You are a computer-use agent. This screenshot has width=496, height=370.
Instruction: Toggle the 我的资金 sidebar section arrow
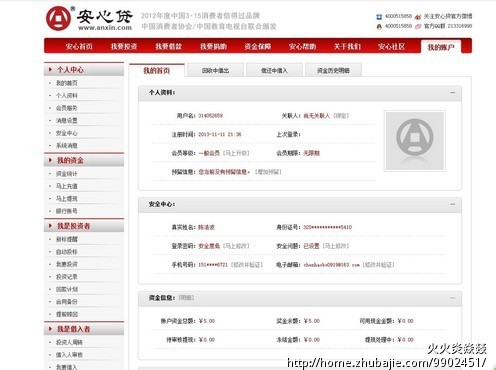[x=50, y=160]
